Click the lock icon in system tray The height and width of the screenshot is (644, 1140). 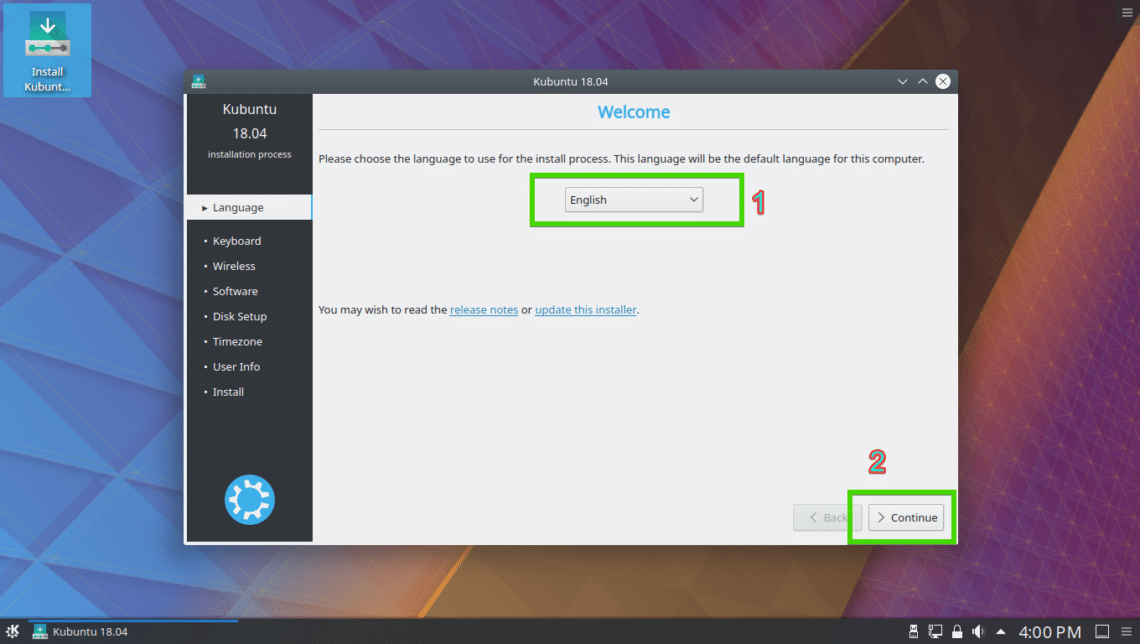click(957, 632)
